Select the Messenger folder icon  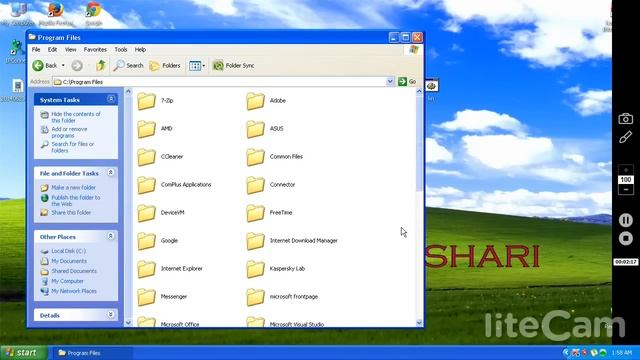point(147,297)
